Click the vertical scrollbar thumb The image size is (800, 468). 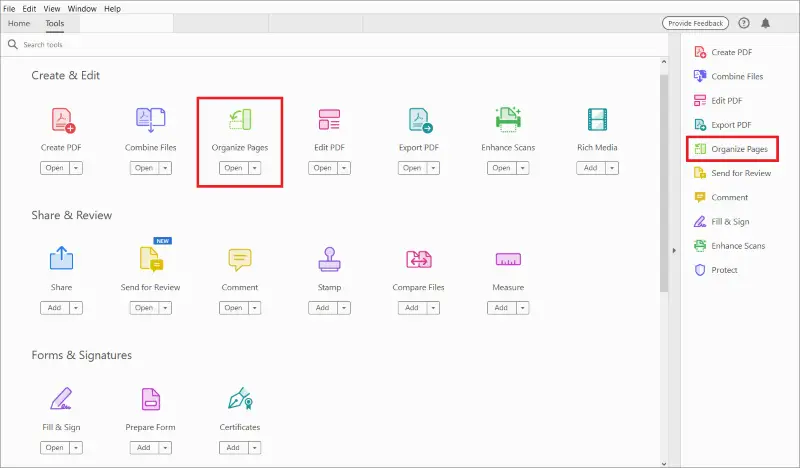pyautogui.click(x=664, y=184)
